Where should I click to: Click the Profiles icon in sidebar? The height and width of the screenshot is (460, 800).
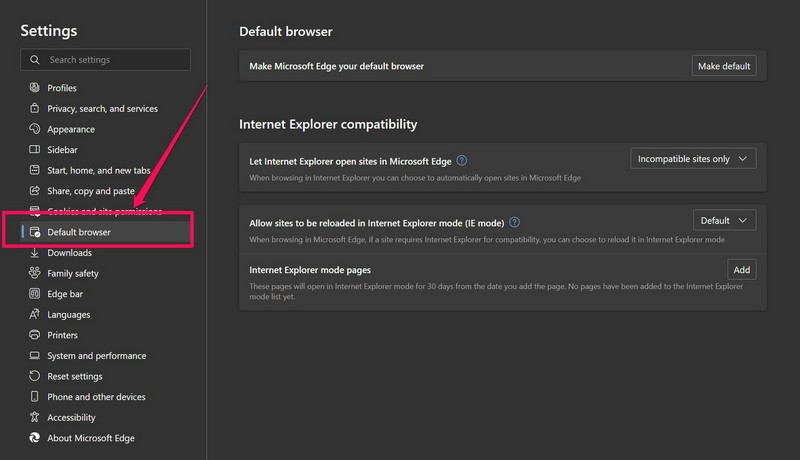(34, 88)
